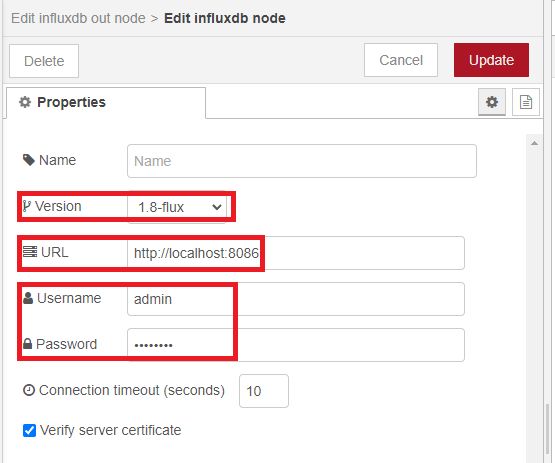Click the scrollbar up arrow
This screenshot has height=463, width=555.
534,143
